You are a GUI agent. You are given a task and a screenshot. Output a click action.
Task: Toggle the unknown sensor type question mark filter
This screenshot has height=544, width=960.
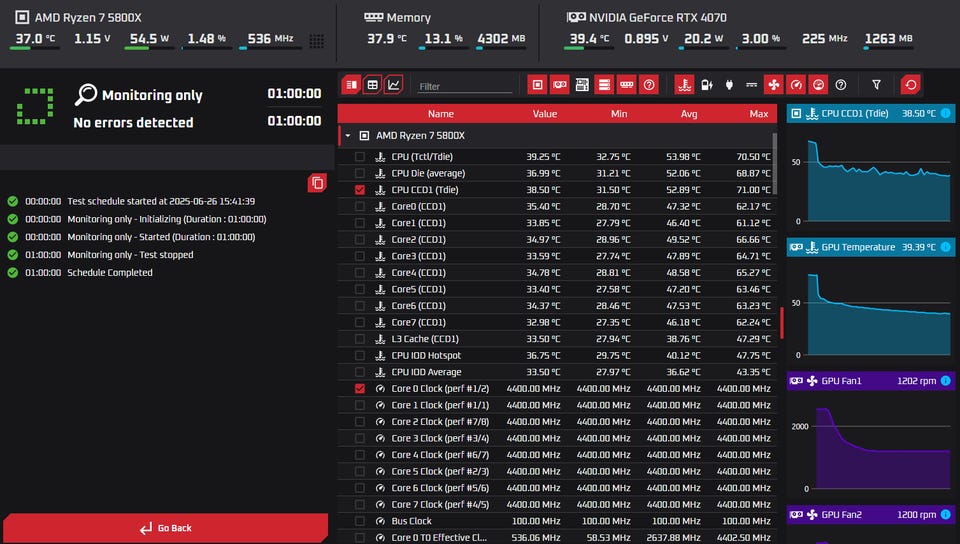click(x=841, y=85)
